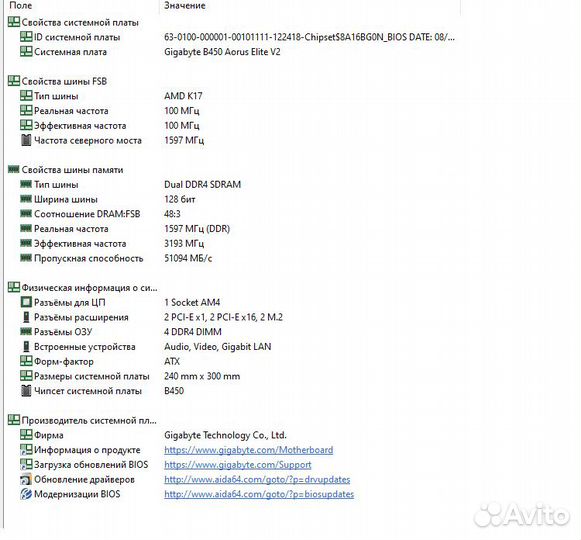Select the ID системной платы row
Image resolution: width=581 pixels, height=540 pixels.
tap(232, 37)
